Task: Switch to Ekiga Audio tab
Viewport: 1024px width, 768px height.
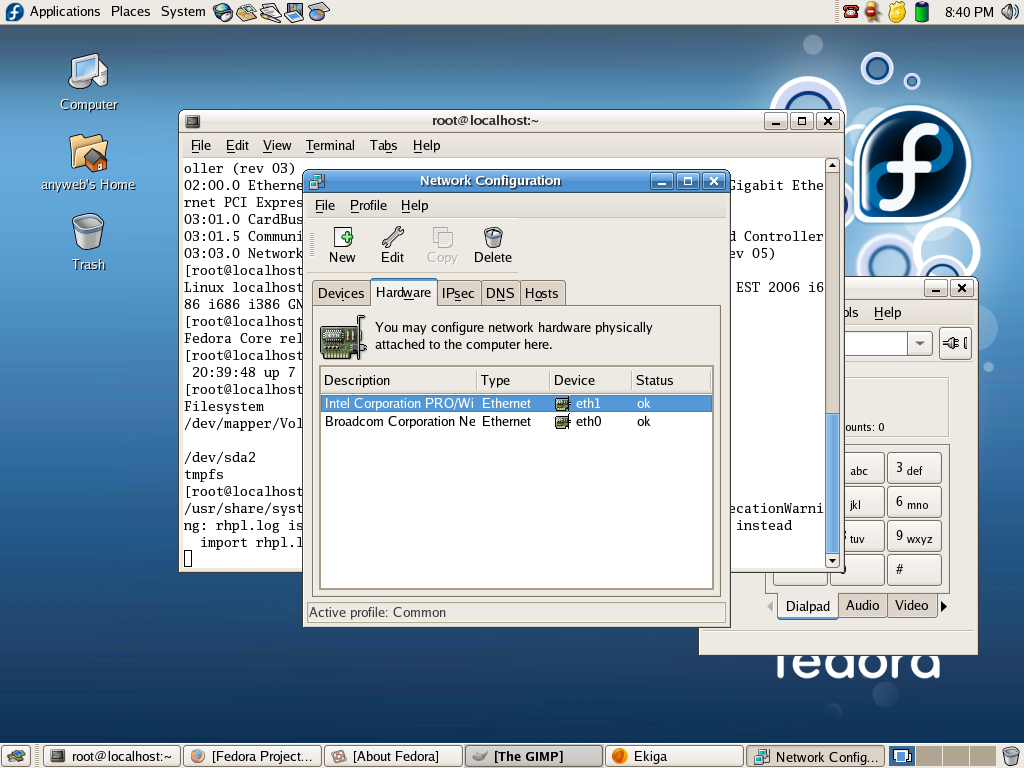Action: [x=862, y=606]
